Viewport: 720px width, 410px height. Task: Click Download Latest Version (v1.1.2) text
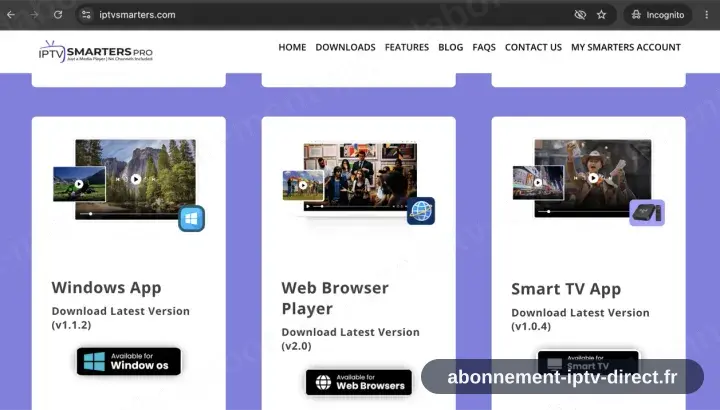click(x=120, y=318)
